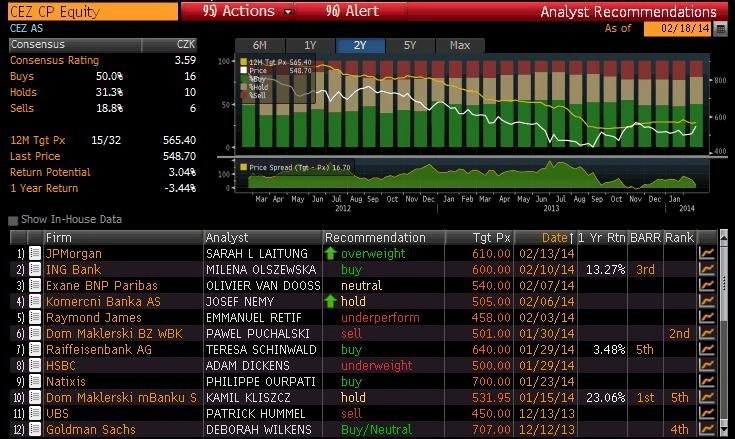Open ING Bank row document icon

(35, 269)
